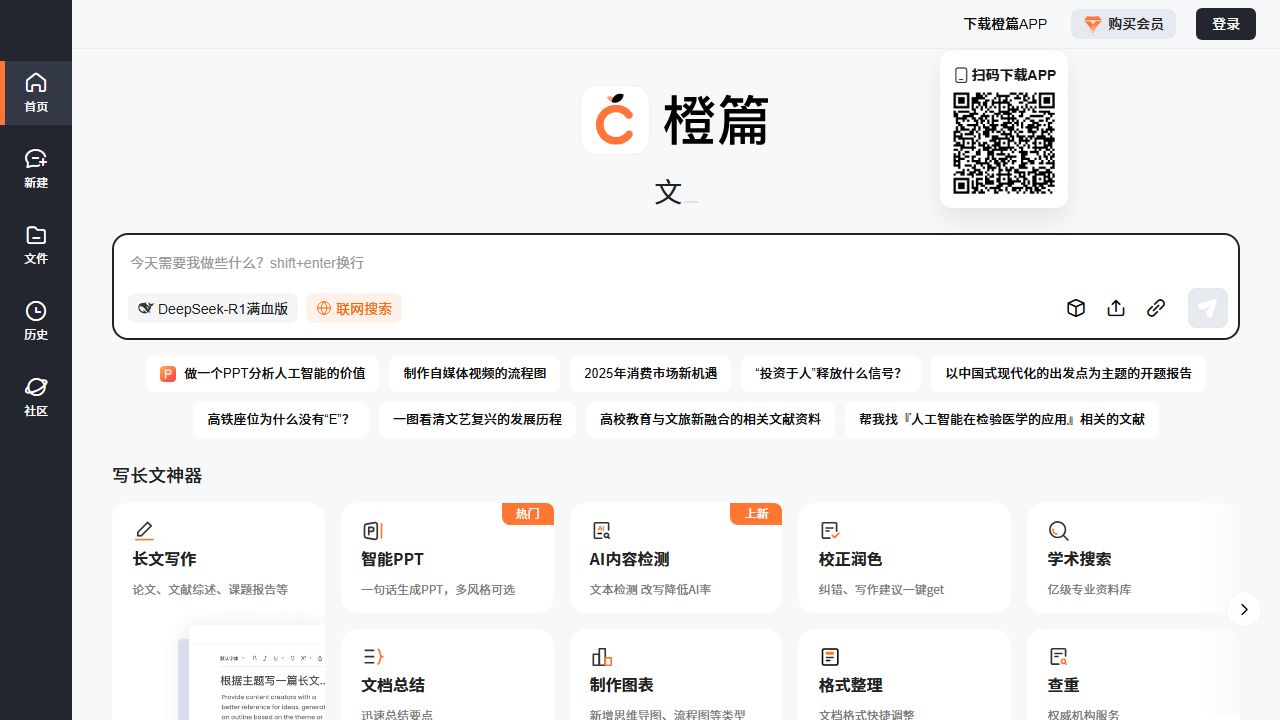Select the 高铁座位为什么没有"E" suggestion
Screen dimensions: 1280x720
pyautogui.click(x=281, y=419)
